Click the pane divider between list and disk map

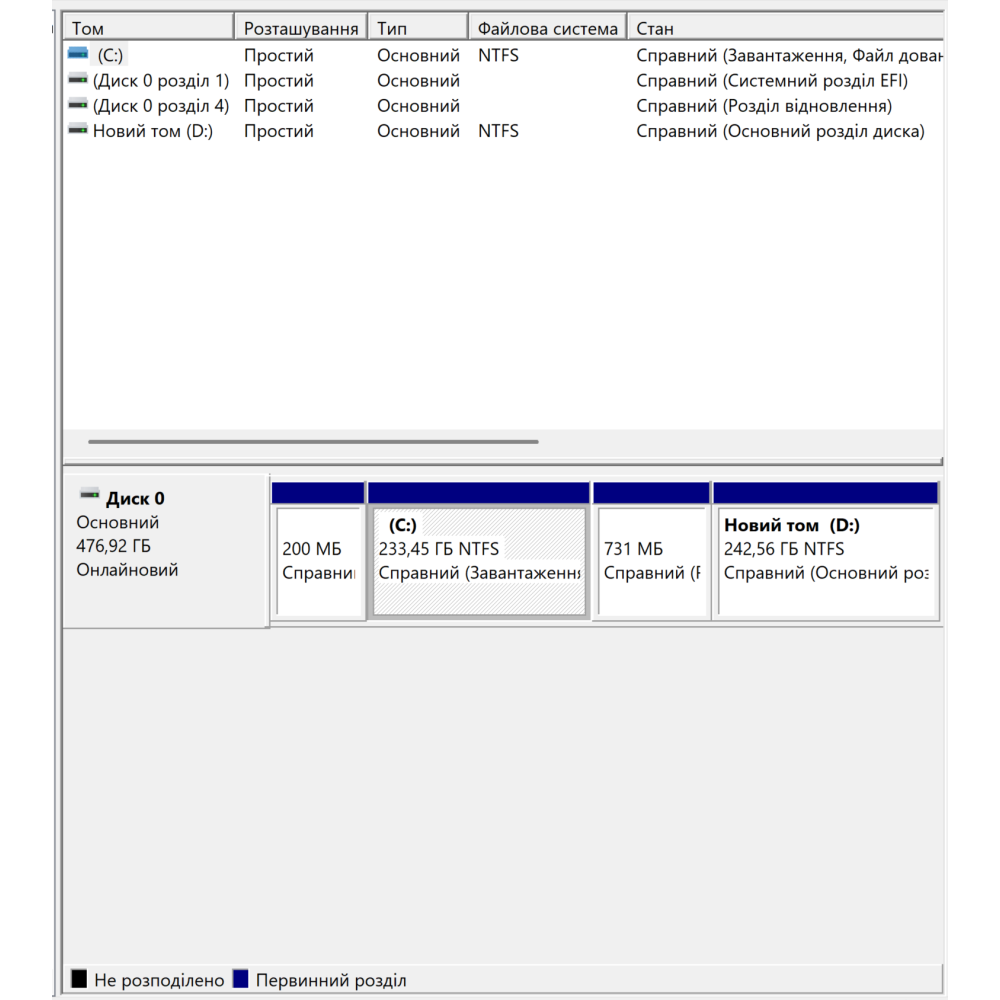502,463
